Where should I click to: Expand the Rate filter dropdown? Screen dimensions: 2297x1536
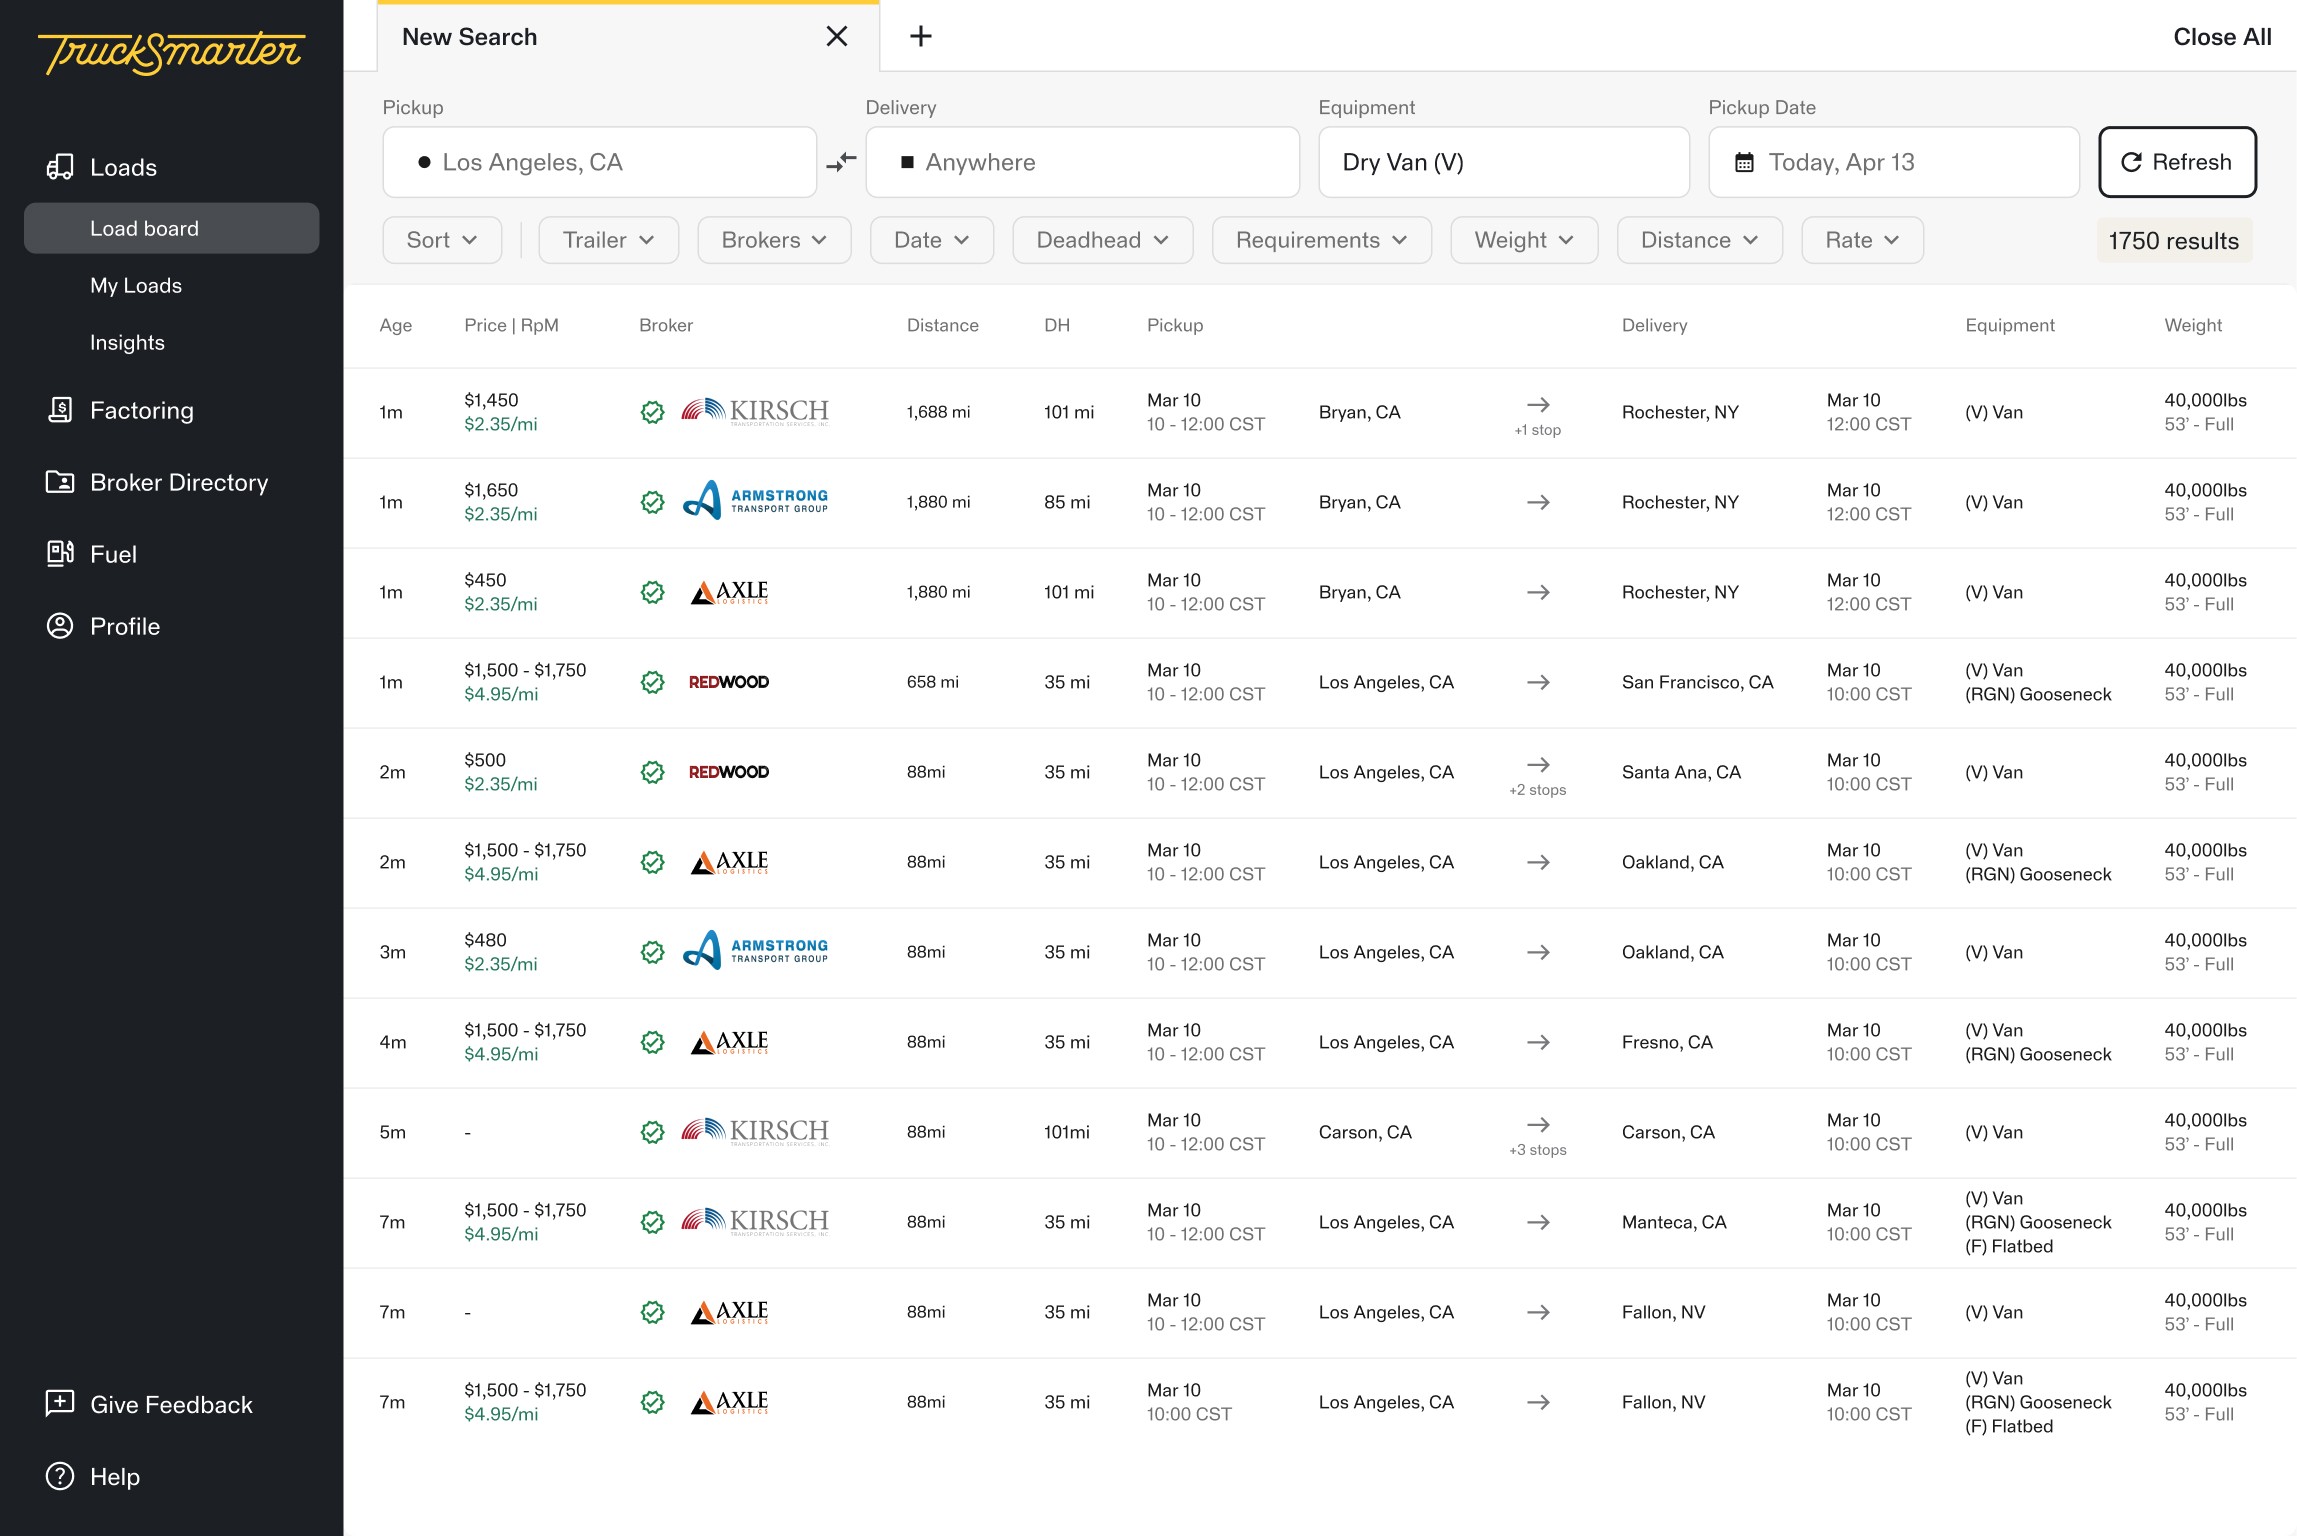point(1861,240)
